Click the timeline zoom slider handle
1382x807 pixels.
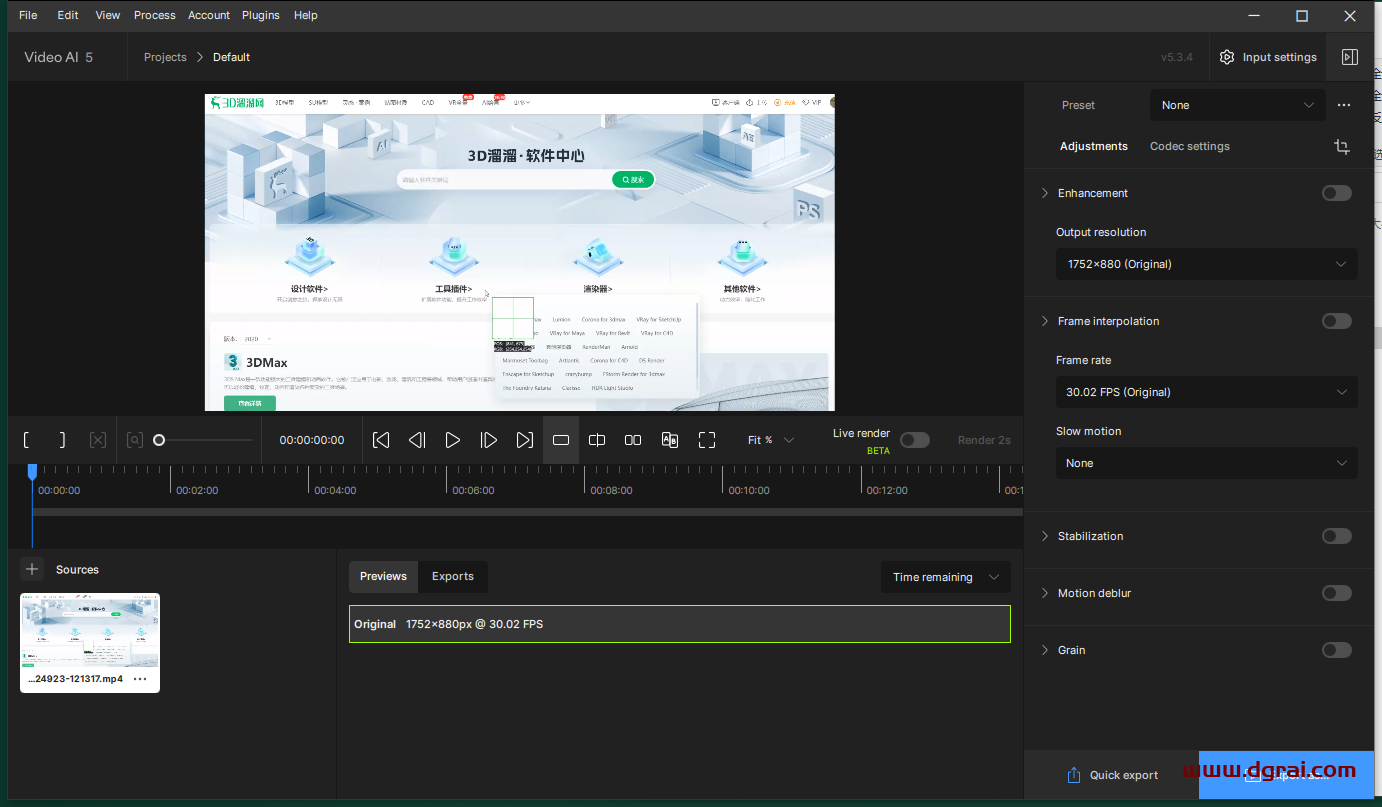tap(158, 440)
